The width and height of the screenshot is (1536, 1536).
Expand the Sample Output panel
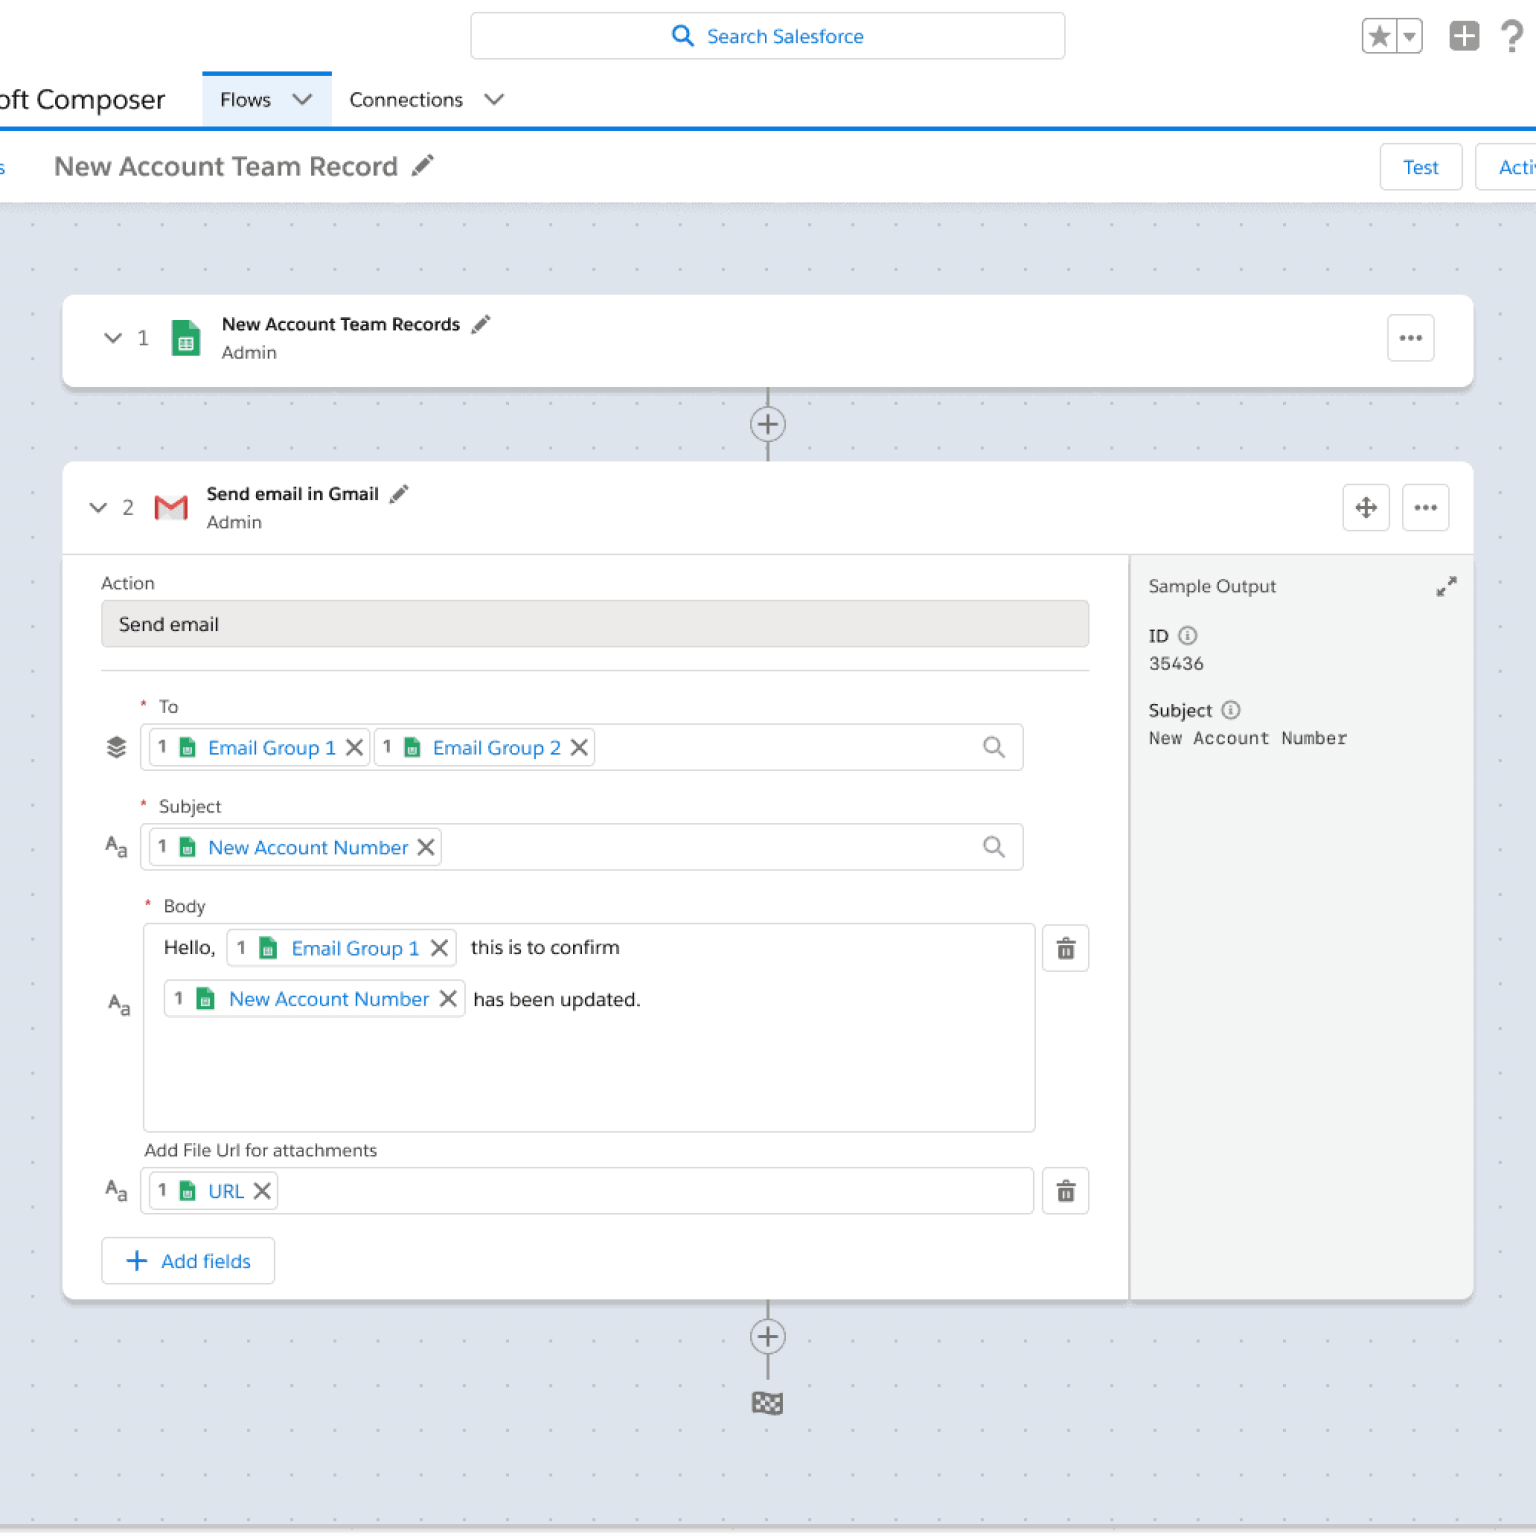1446,586
